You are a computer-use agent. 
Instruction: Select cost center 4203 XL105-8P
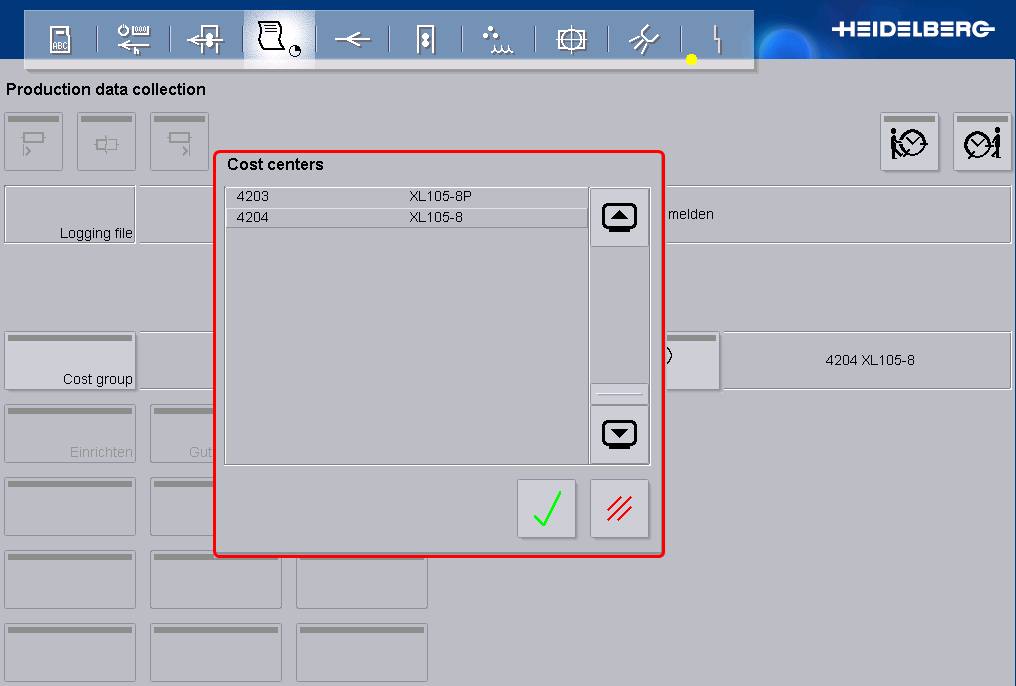point(405,196)
